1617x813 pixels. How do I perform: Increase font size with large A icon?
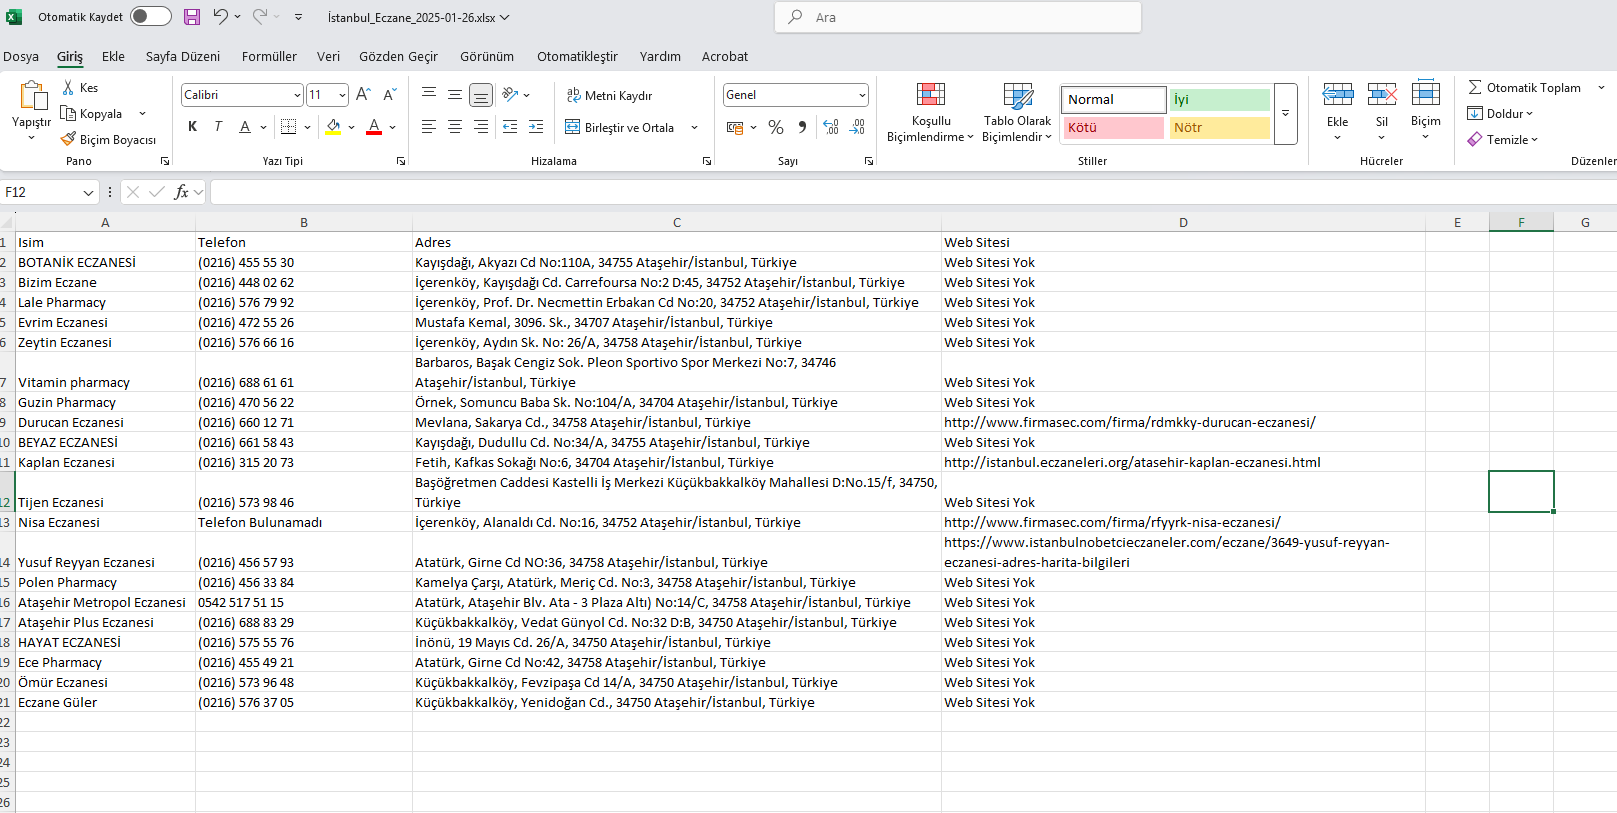[364, 94]
